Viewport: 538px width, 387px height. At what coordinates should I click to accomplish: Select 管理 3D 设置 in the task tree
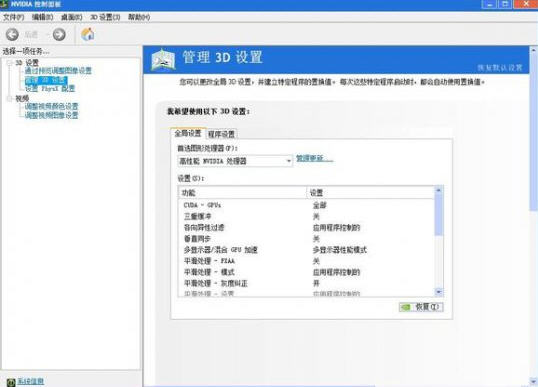(46, 80)
